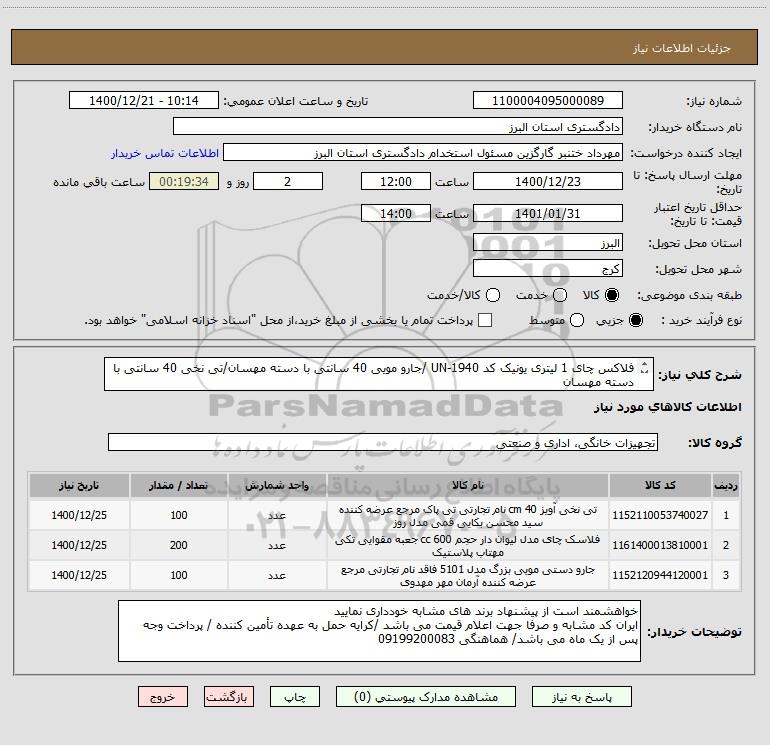Click the جارو دستی مویی بزرگ item name
This screenshot has height=745, width=770.
point(468,576)
